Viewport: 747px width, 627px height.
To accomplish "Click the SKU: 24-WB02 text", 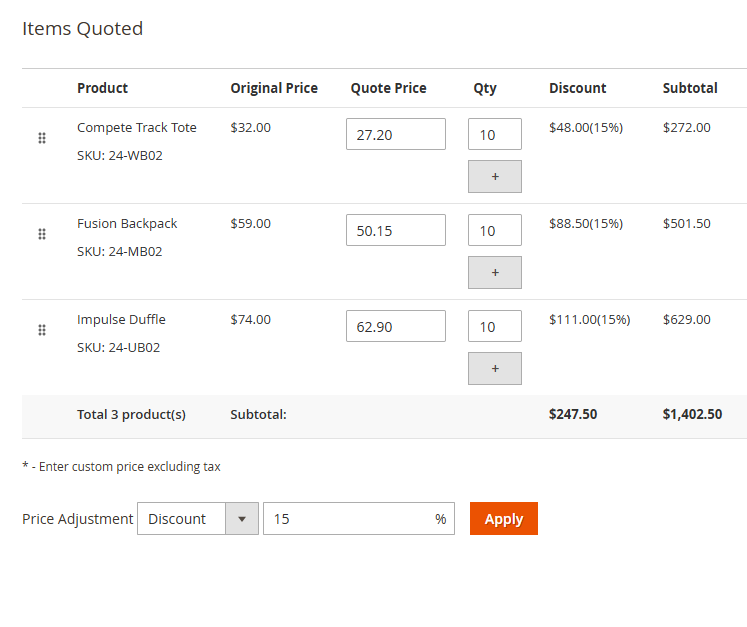I will tap(120, 156).
